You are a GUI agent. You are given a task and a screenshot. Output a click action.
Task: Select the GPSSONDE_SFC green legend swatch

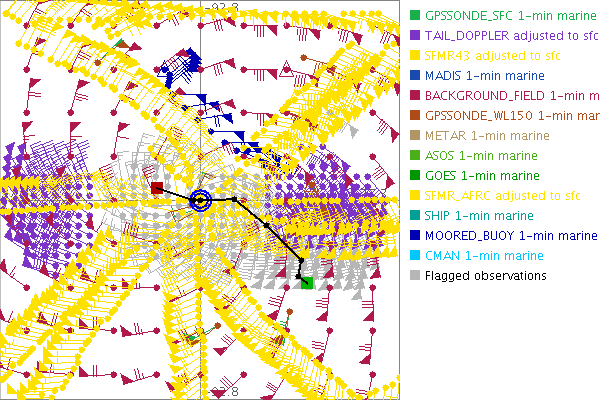pyautogui.click(x=415, y=16)
